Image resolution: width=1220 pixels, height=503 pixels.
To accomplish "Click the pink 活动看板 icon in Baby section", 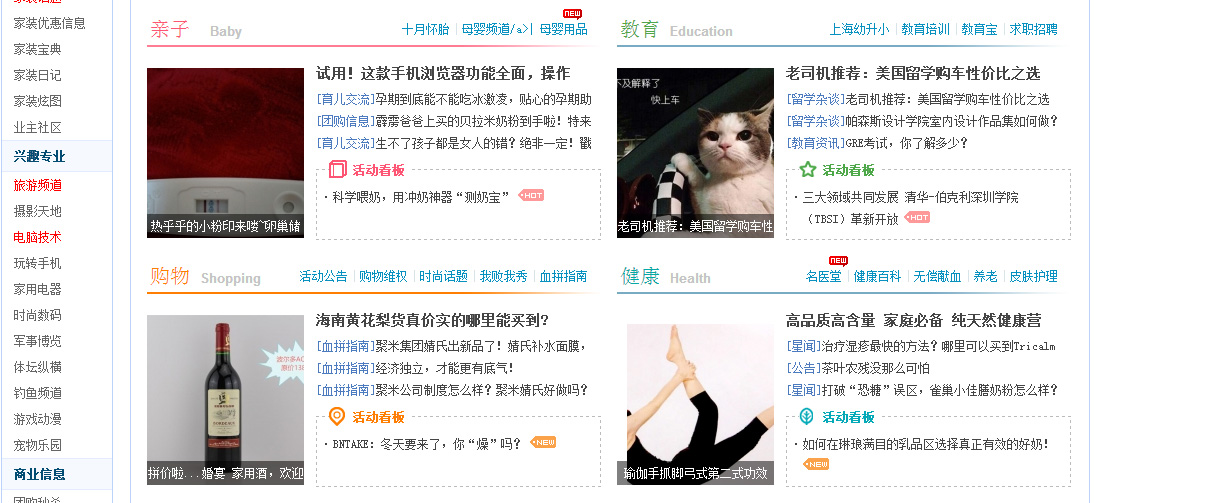I will coord(338,170).
